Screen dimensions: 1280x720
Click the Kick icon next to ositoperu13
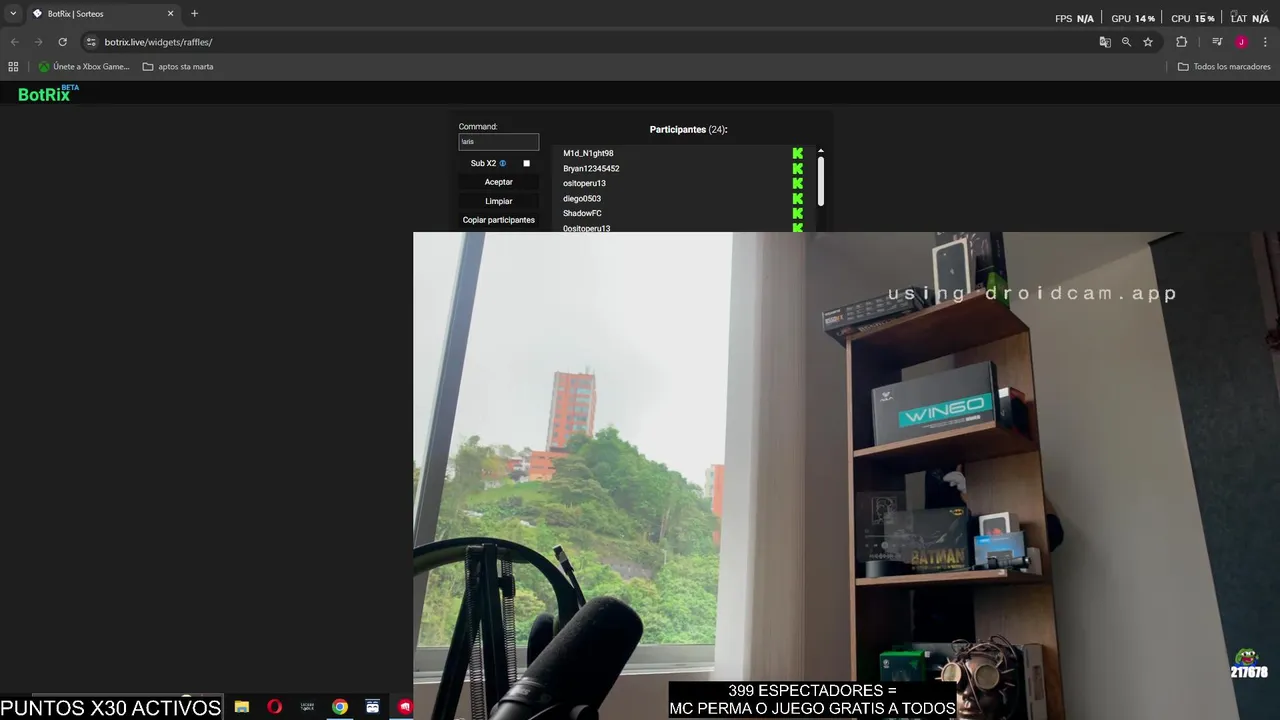[797, 184]
